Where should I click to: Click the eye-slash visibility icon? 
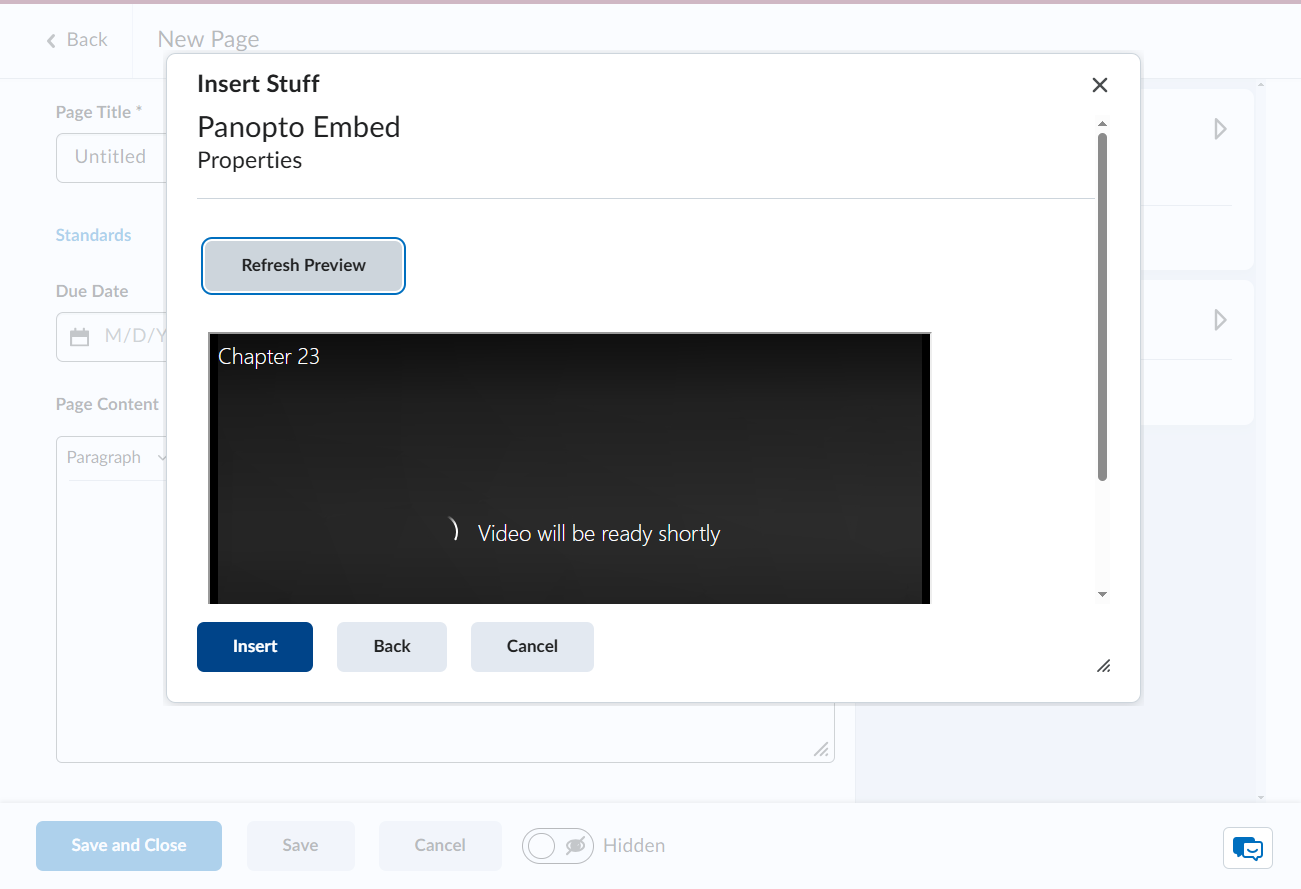(x=575, y=846)
